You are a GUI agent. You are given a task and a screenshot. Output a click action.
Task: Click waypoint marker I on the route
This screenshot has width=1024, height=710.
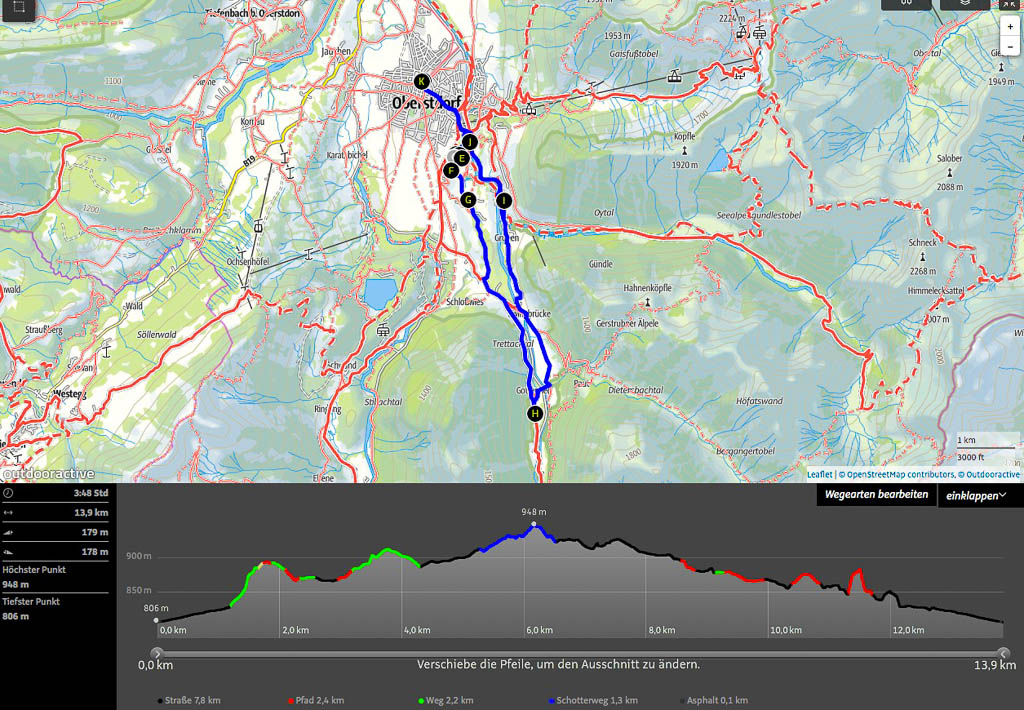pos(504,201)
